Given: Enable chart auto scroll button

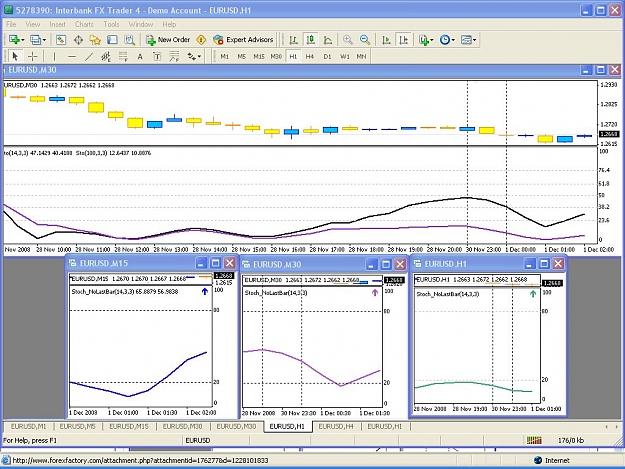Looking at the screenshot, I should (386, 40).
